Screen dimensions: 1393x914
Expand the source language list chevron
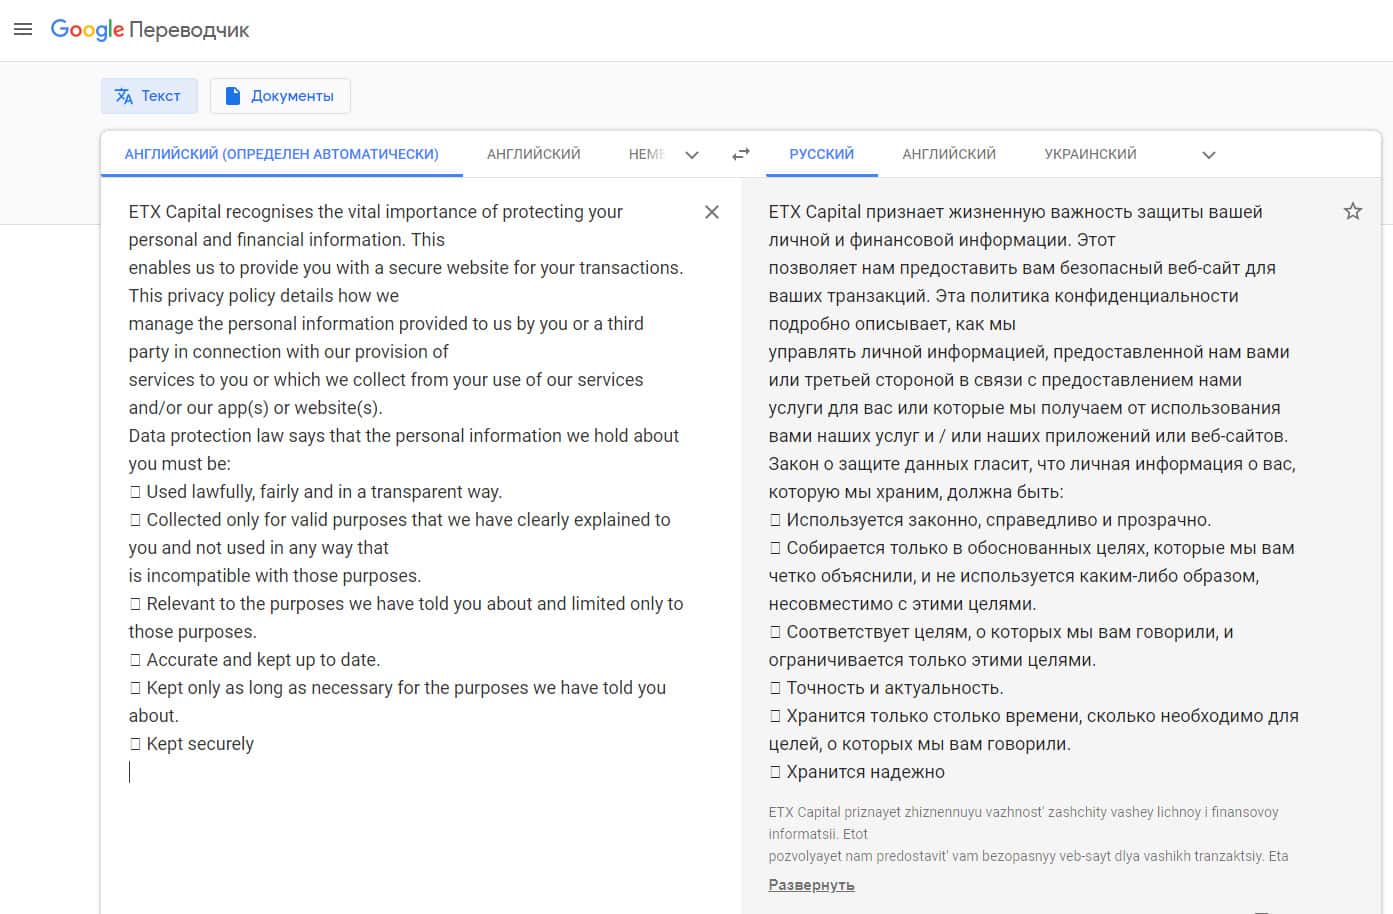pyautogui.click(x=692, y=155)
